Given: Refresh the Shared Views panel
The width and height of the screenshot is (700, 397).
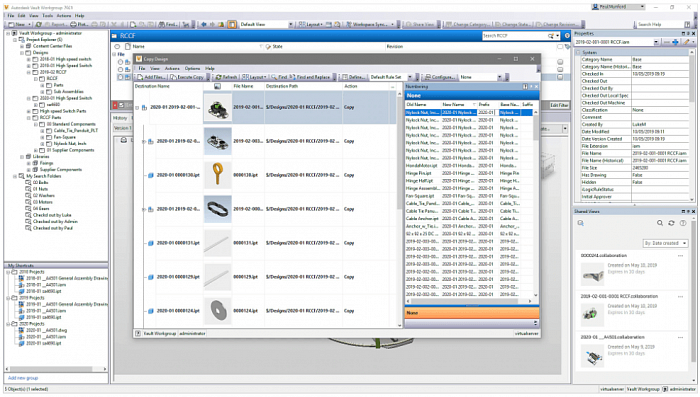Looking at the screenshot, I should click(671, 223).
